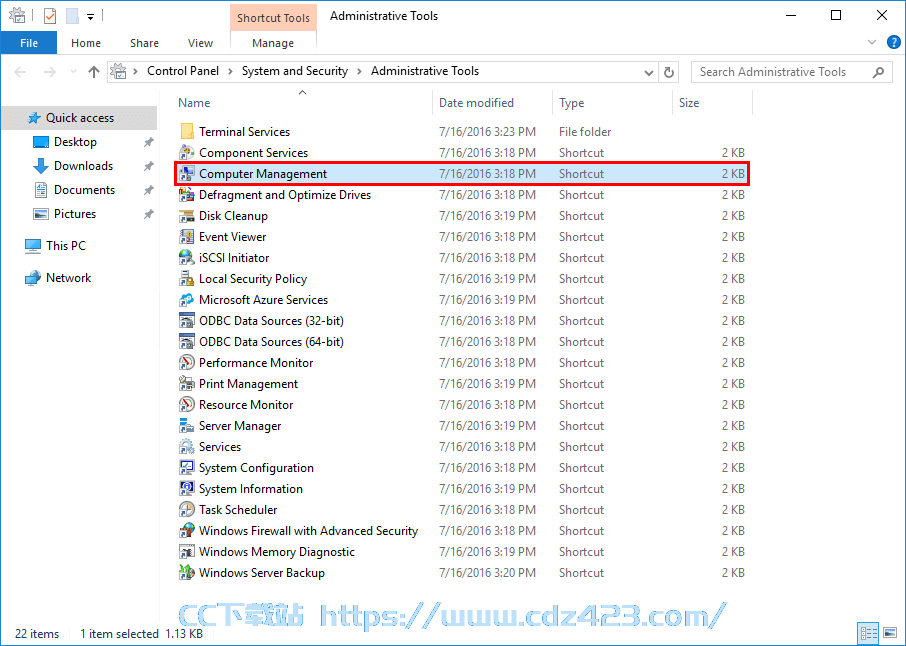Click the Defragment and Optimize Drives icon

187,195
